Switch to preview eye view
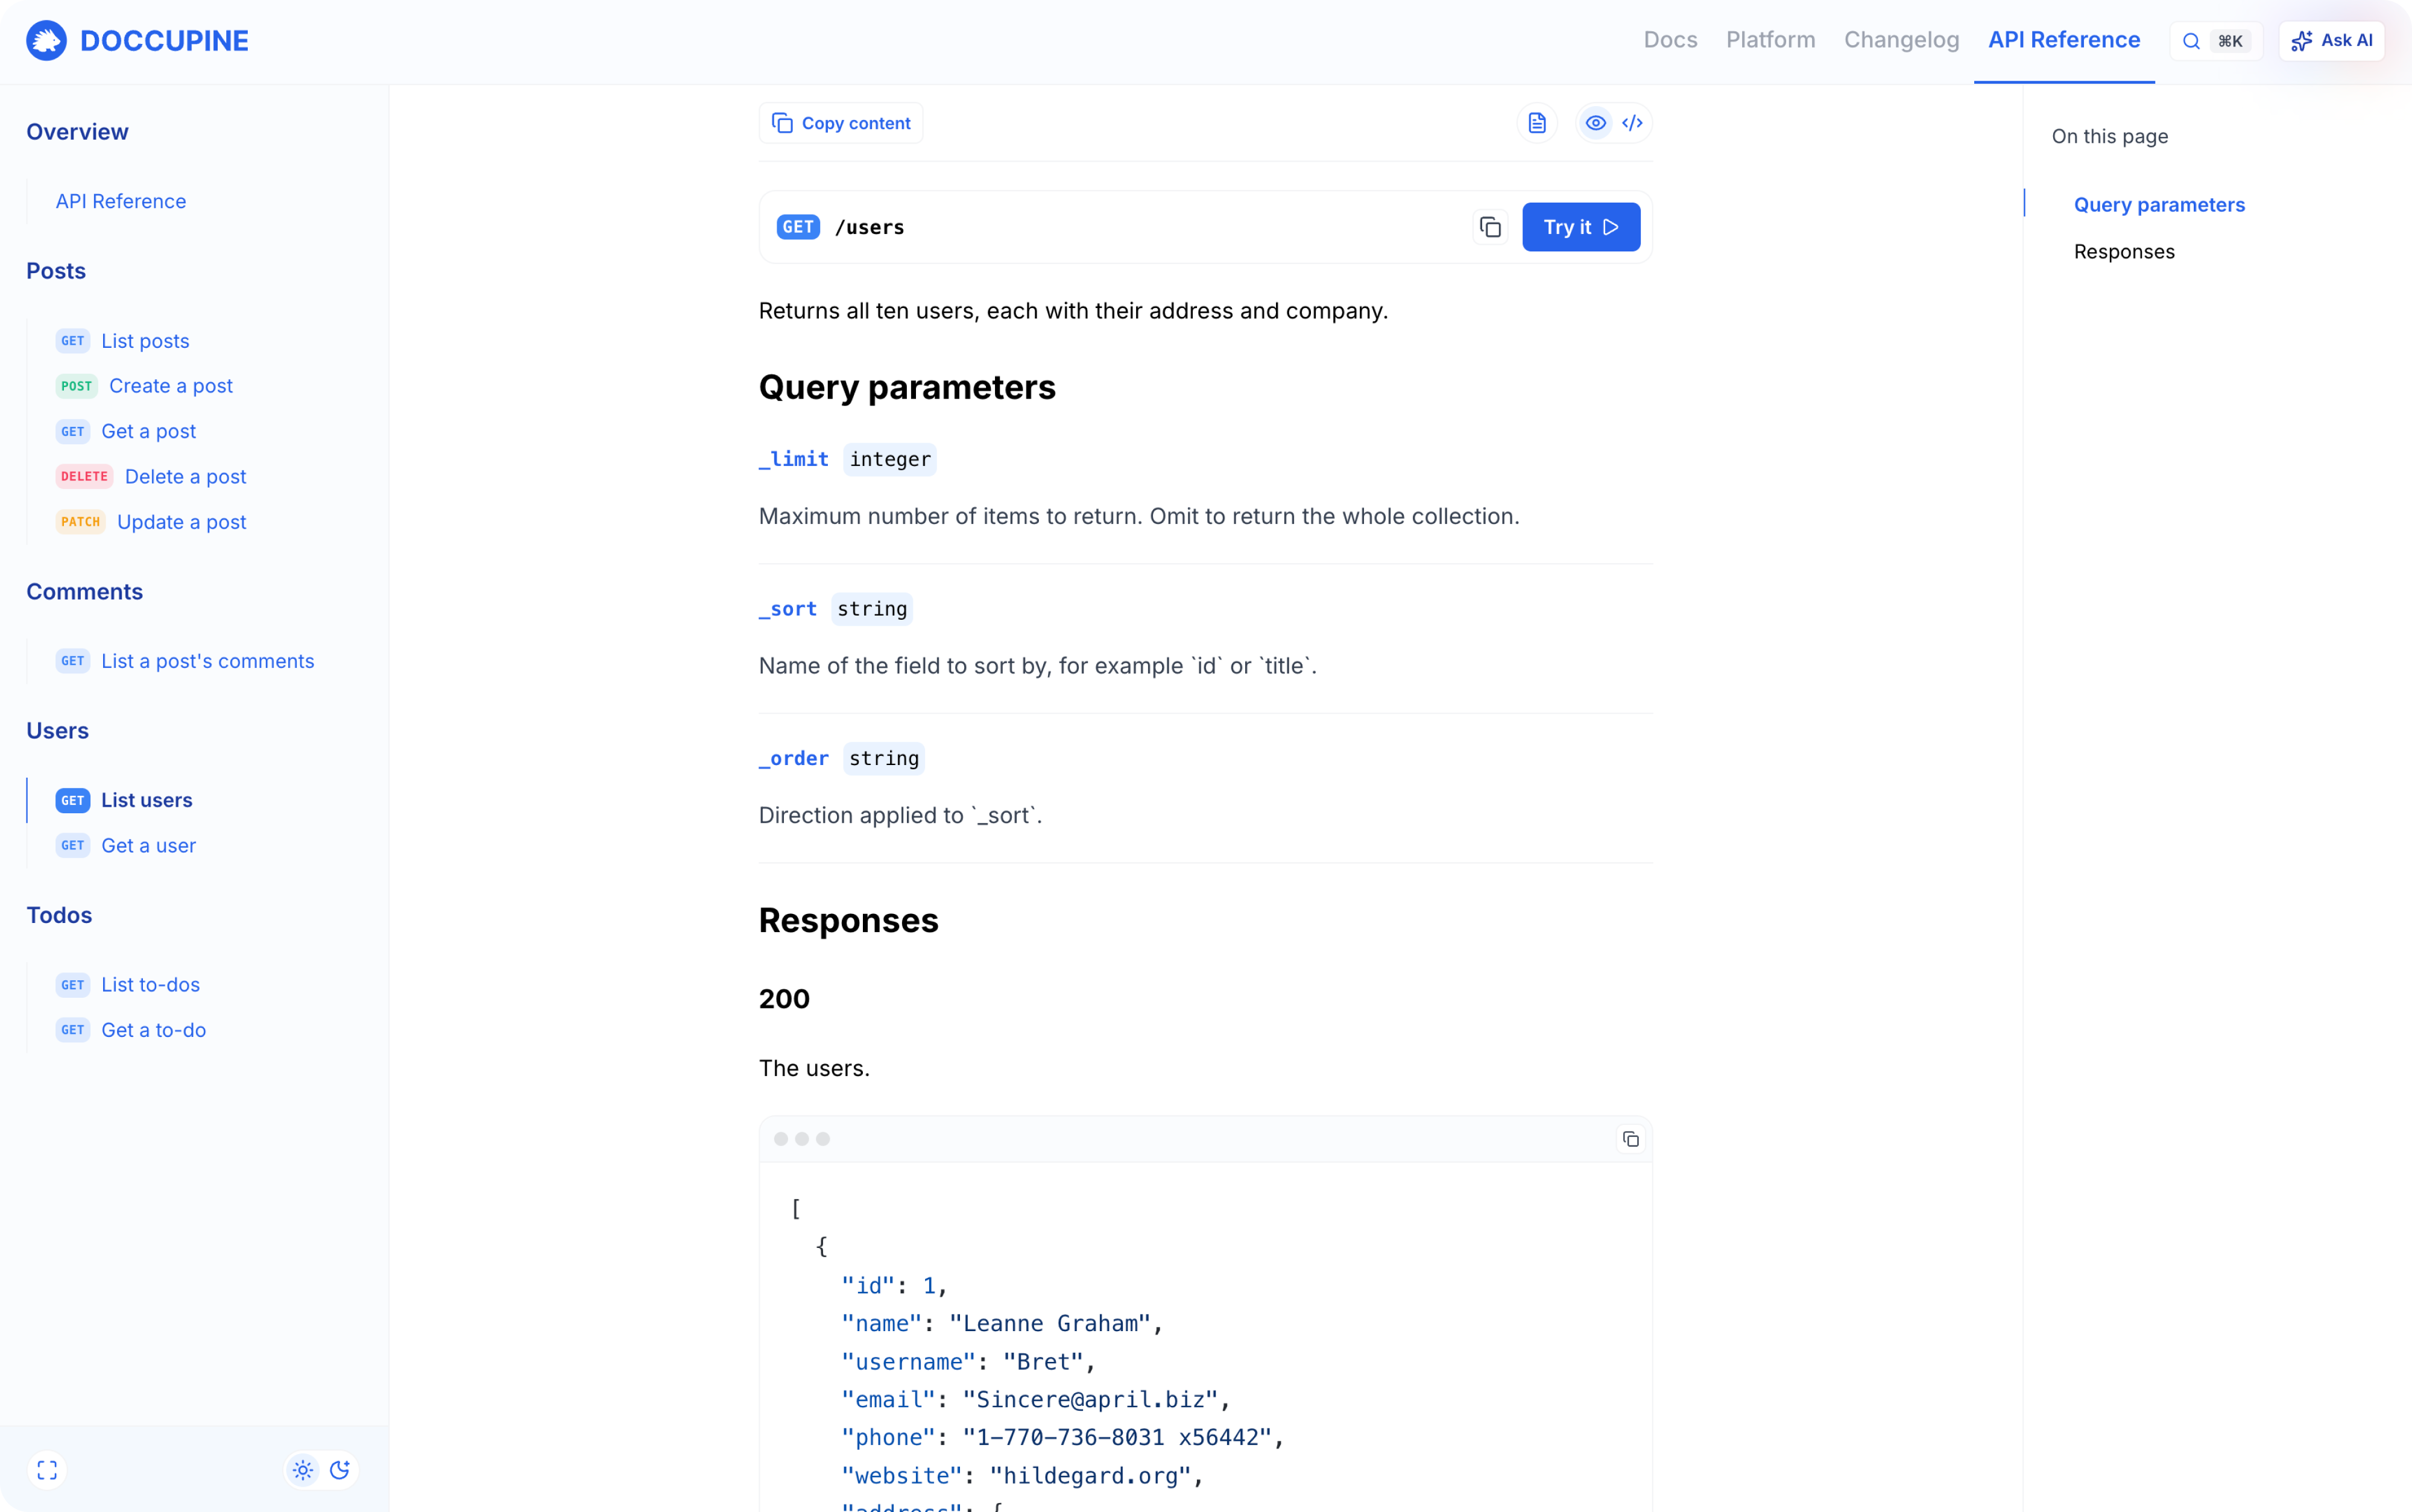2412x1512 pixels. (1595, 123)
